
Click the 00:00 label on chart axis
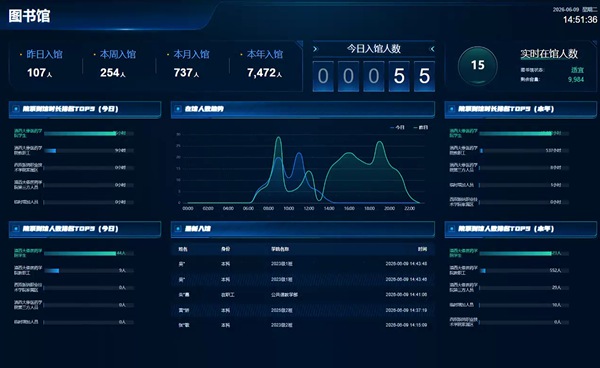pyautogui.click(x=188, y=208)
